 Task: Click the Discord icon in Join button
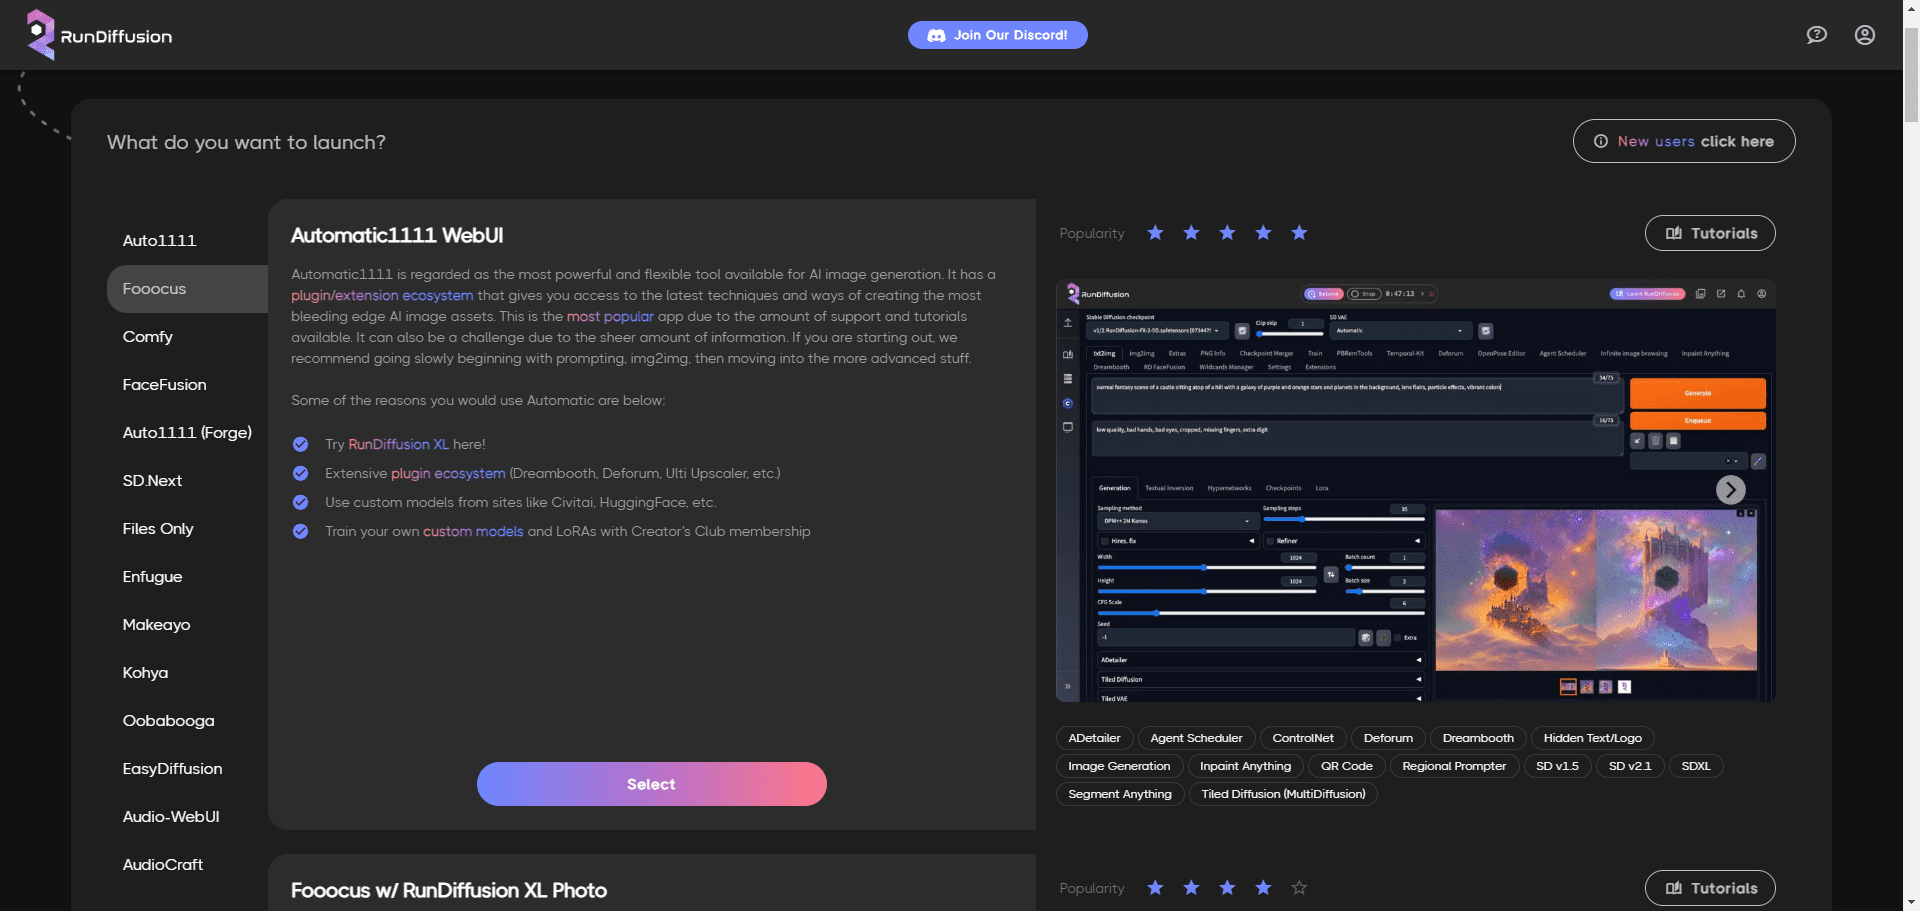(936, 35)
